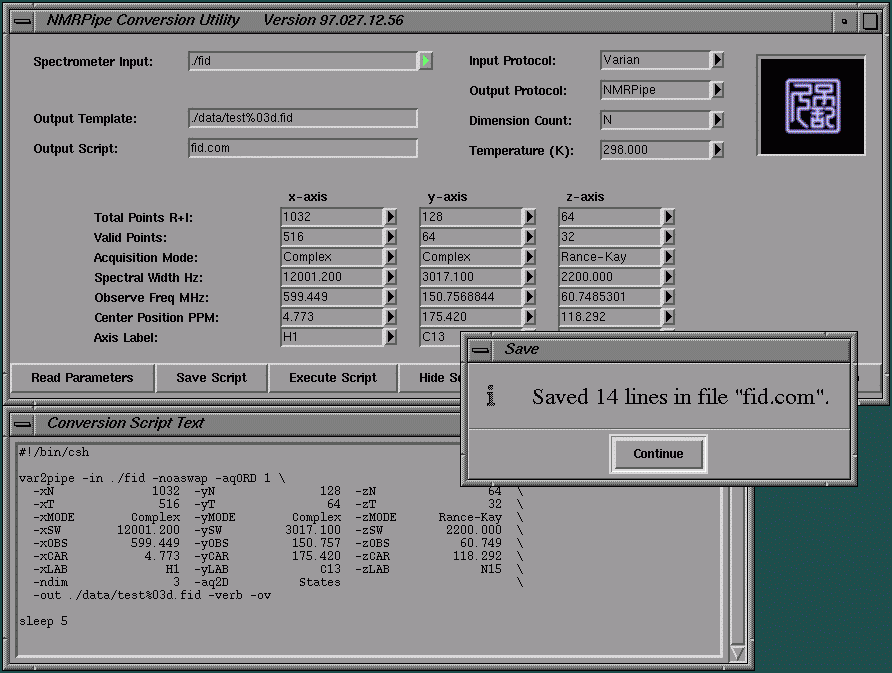Click x-axis Spectral Width field 12001.200

point(332,277)
